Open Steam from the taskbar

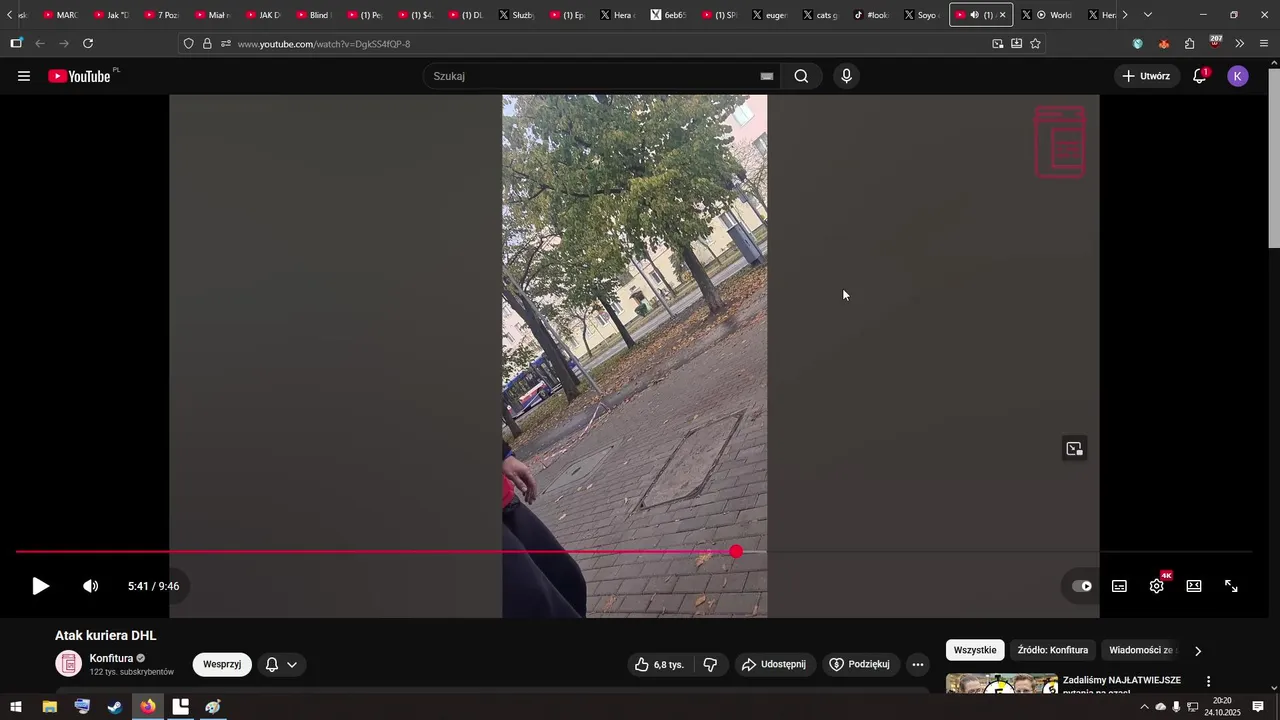pyautogui.click(x=115, y=707)
